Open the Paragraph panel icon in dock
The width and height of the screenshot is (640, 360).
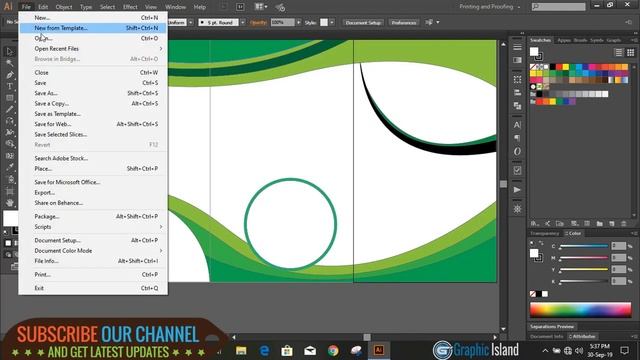click(517, 138)
